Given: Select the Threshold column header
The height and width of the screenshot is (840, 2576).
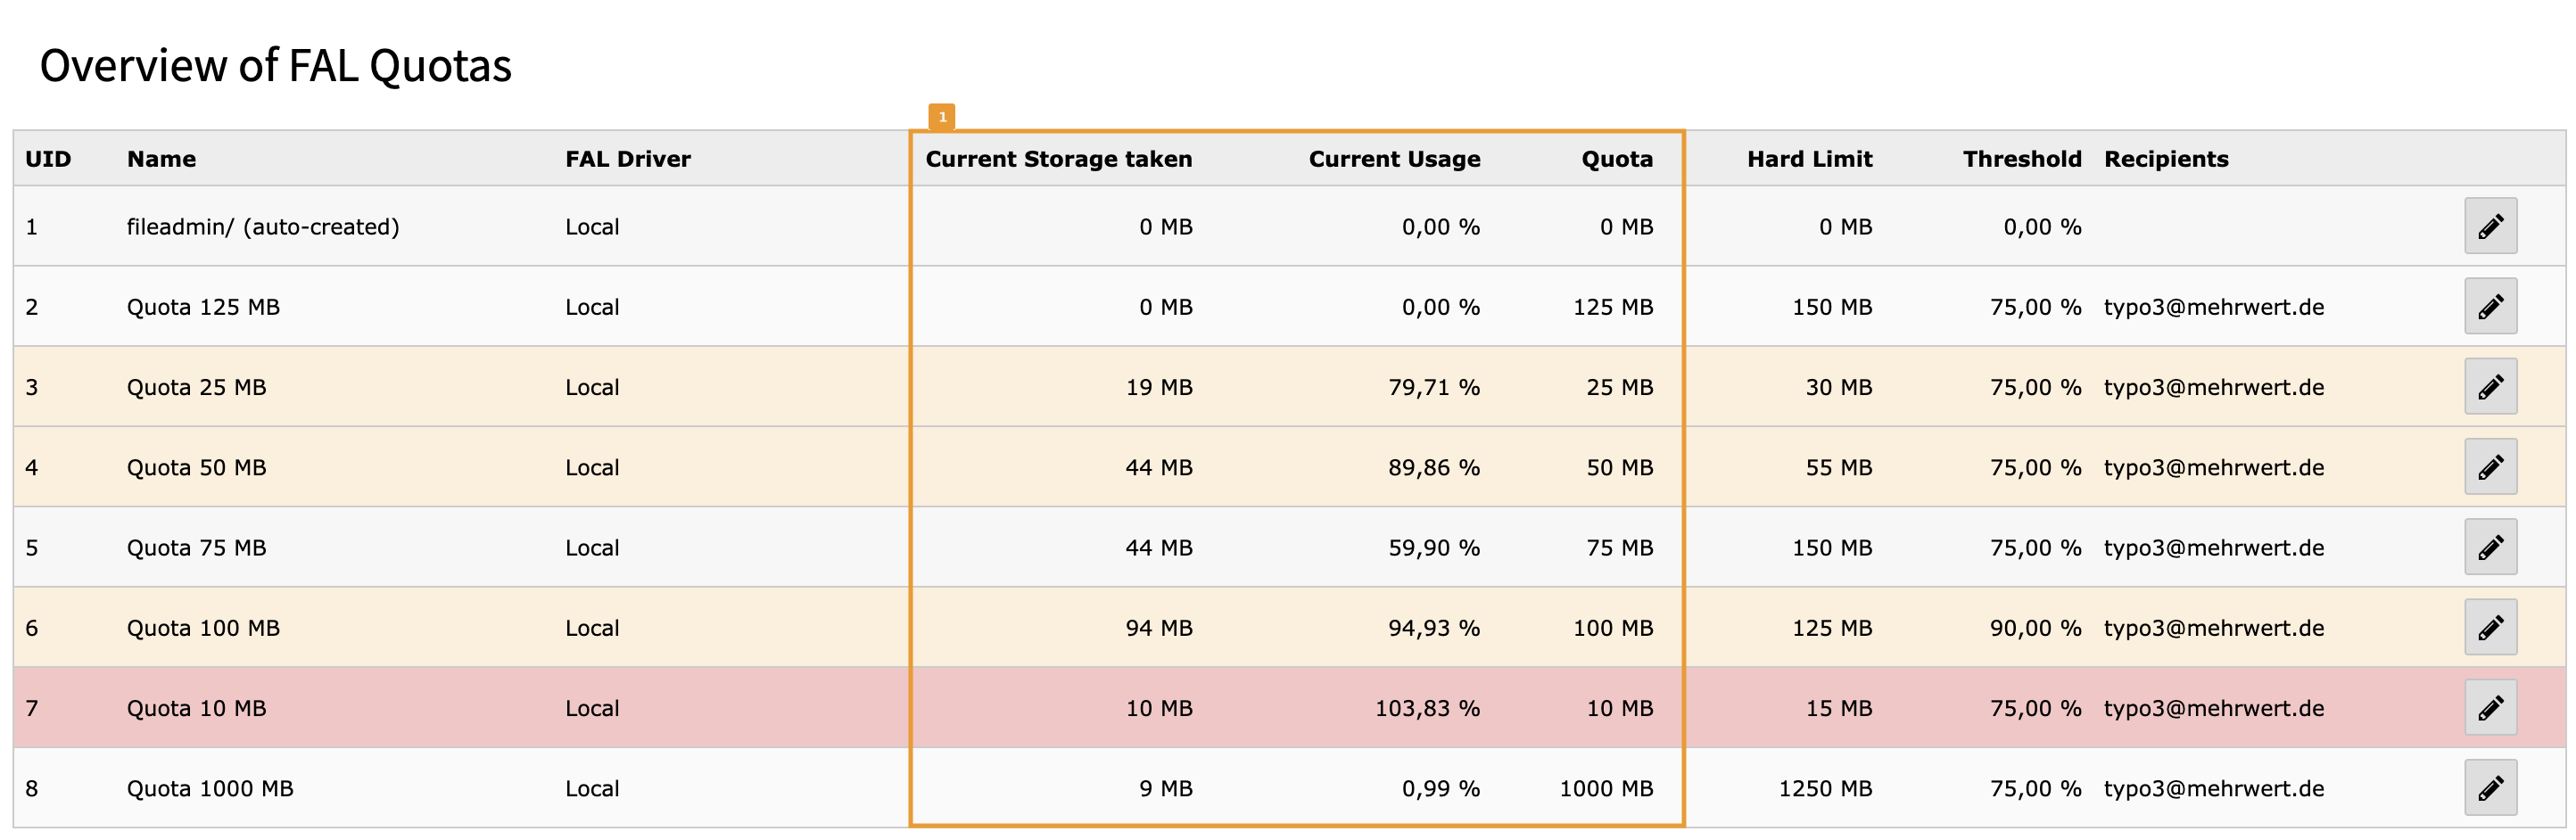Looking at the screenshot, I should click(x=2021, y=159).
